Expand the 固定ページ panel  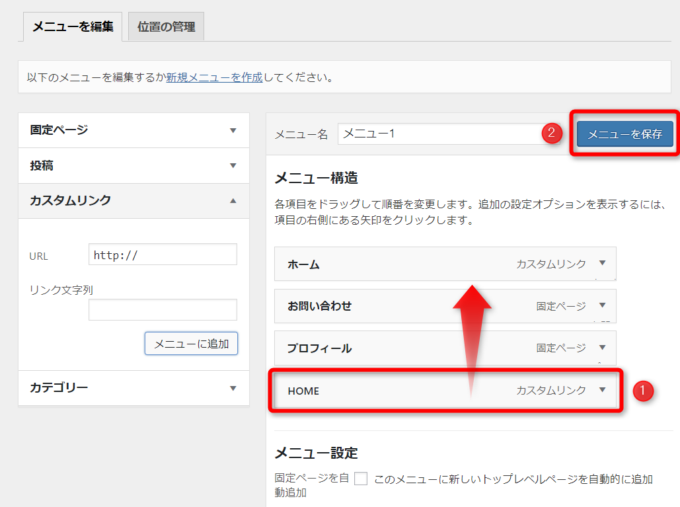pyautogui.click(x=233, y=130)
